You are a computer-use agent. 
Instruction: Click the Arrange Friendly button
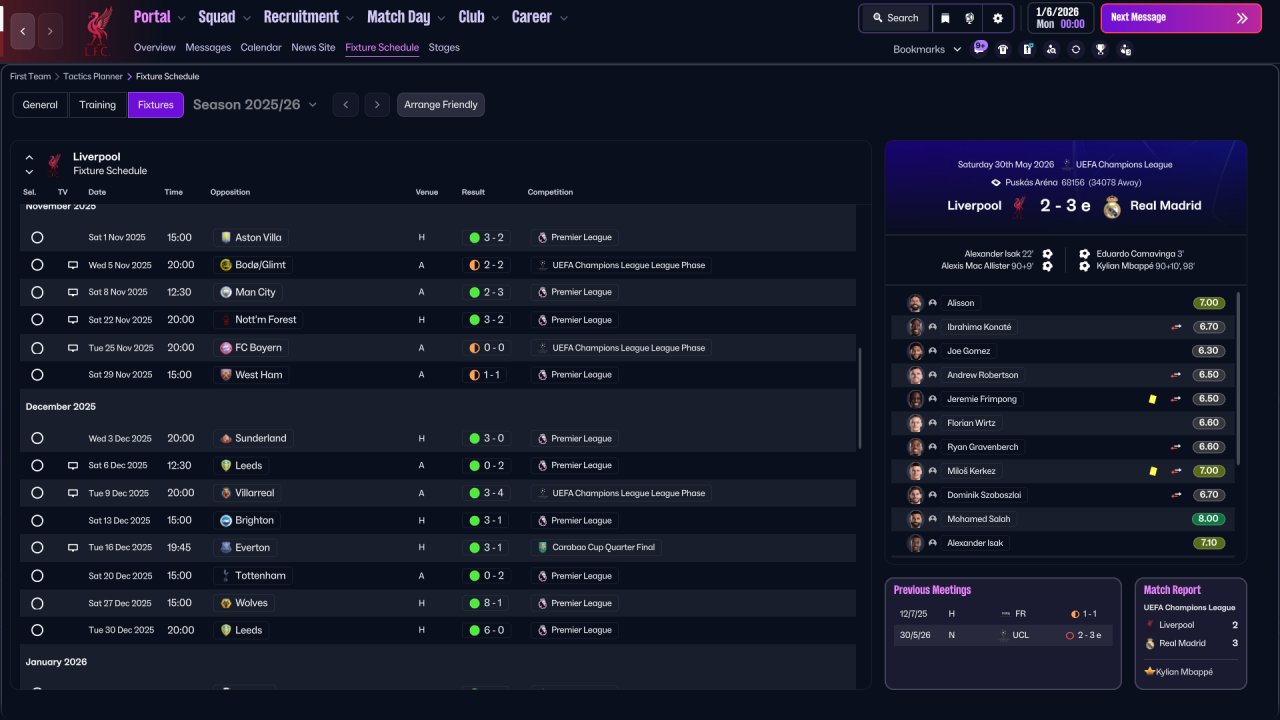(441, 105)
